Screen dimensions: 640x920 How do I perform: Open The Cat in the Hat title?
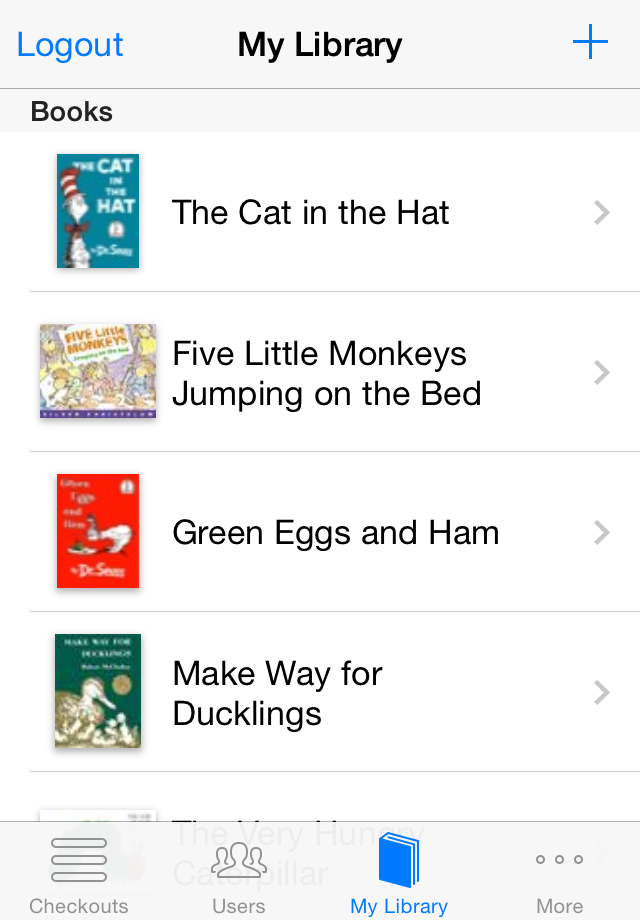tap(310, 212)
